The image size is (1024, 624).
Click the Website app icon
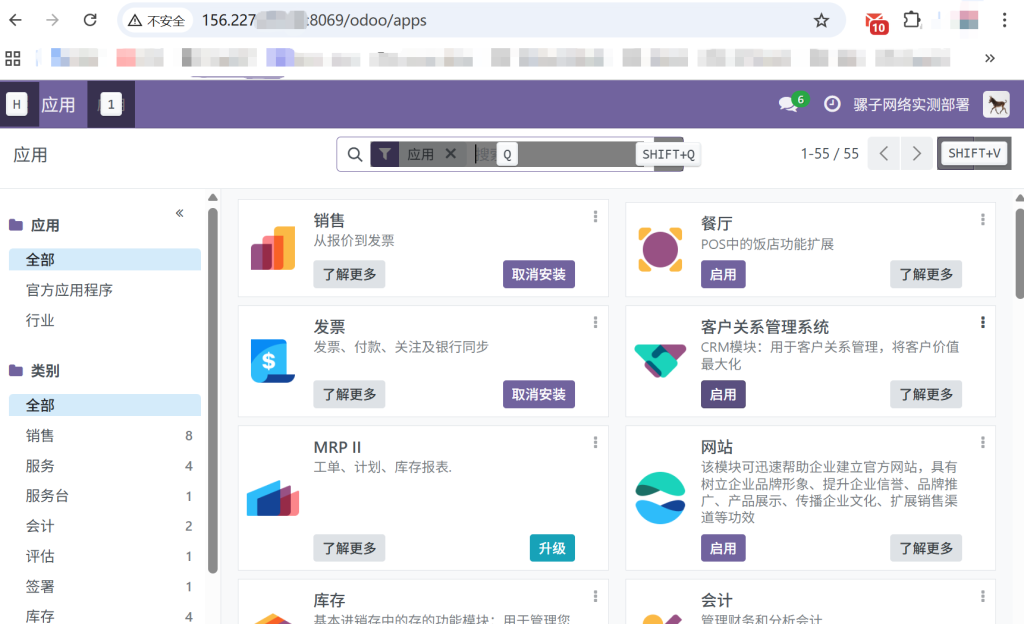pyautogui.click(x=660, y=498)
